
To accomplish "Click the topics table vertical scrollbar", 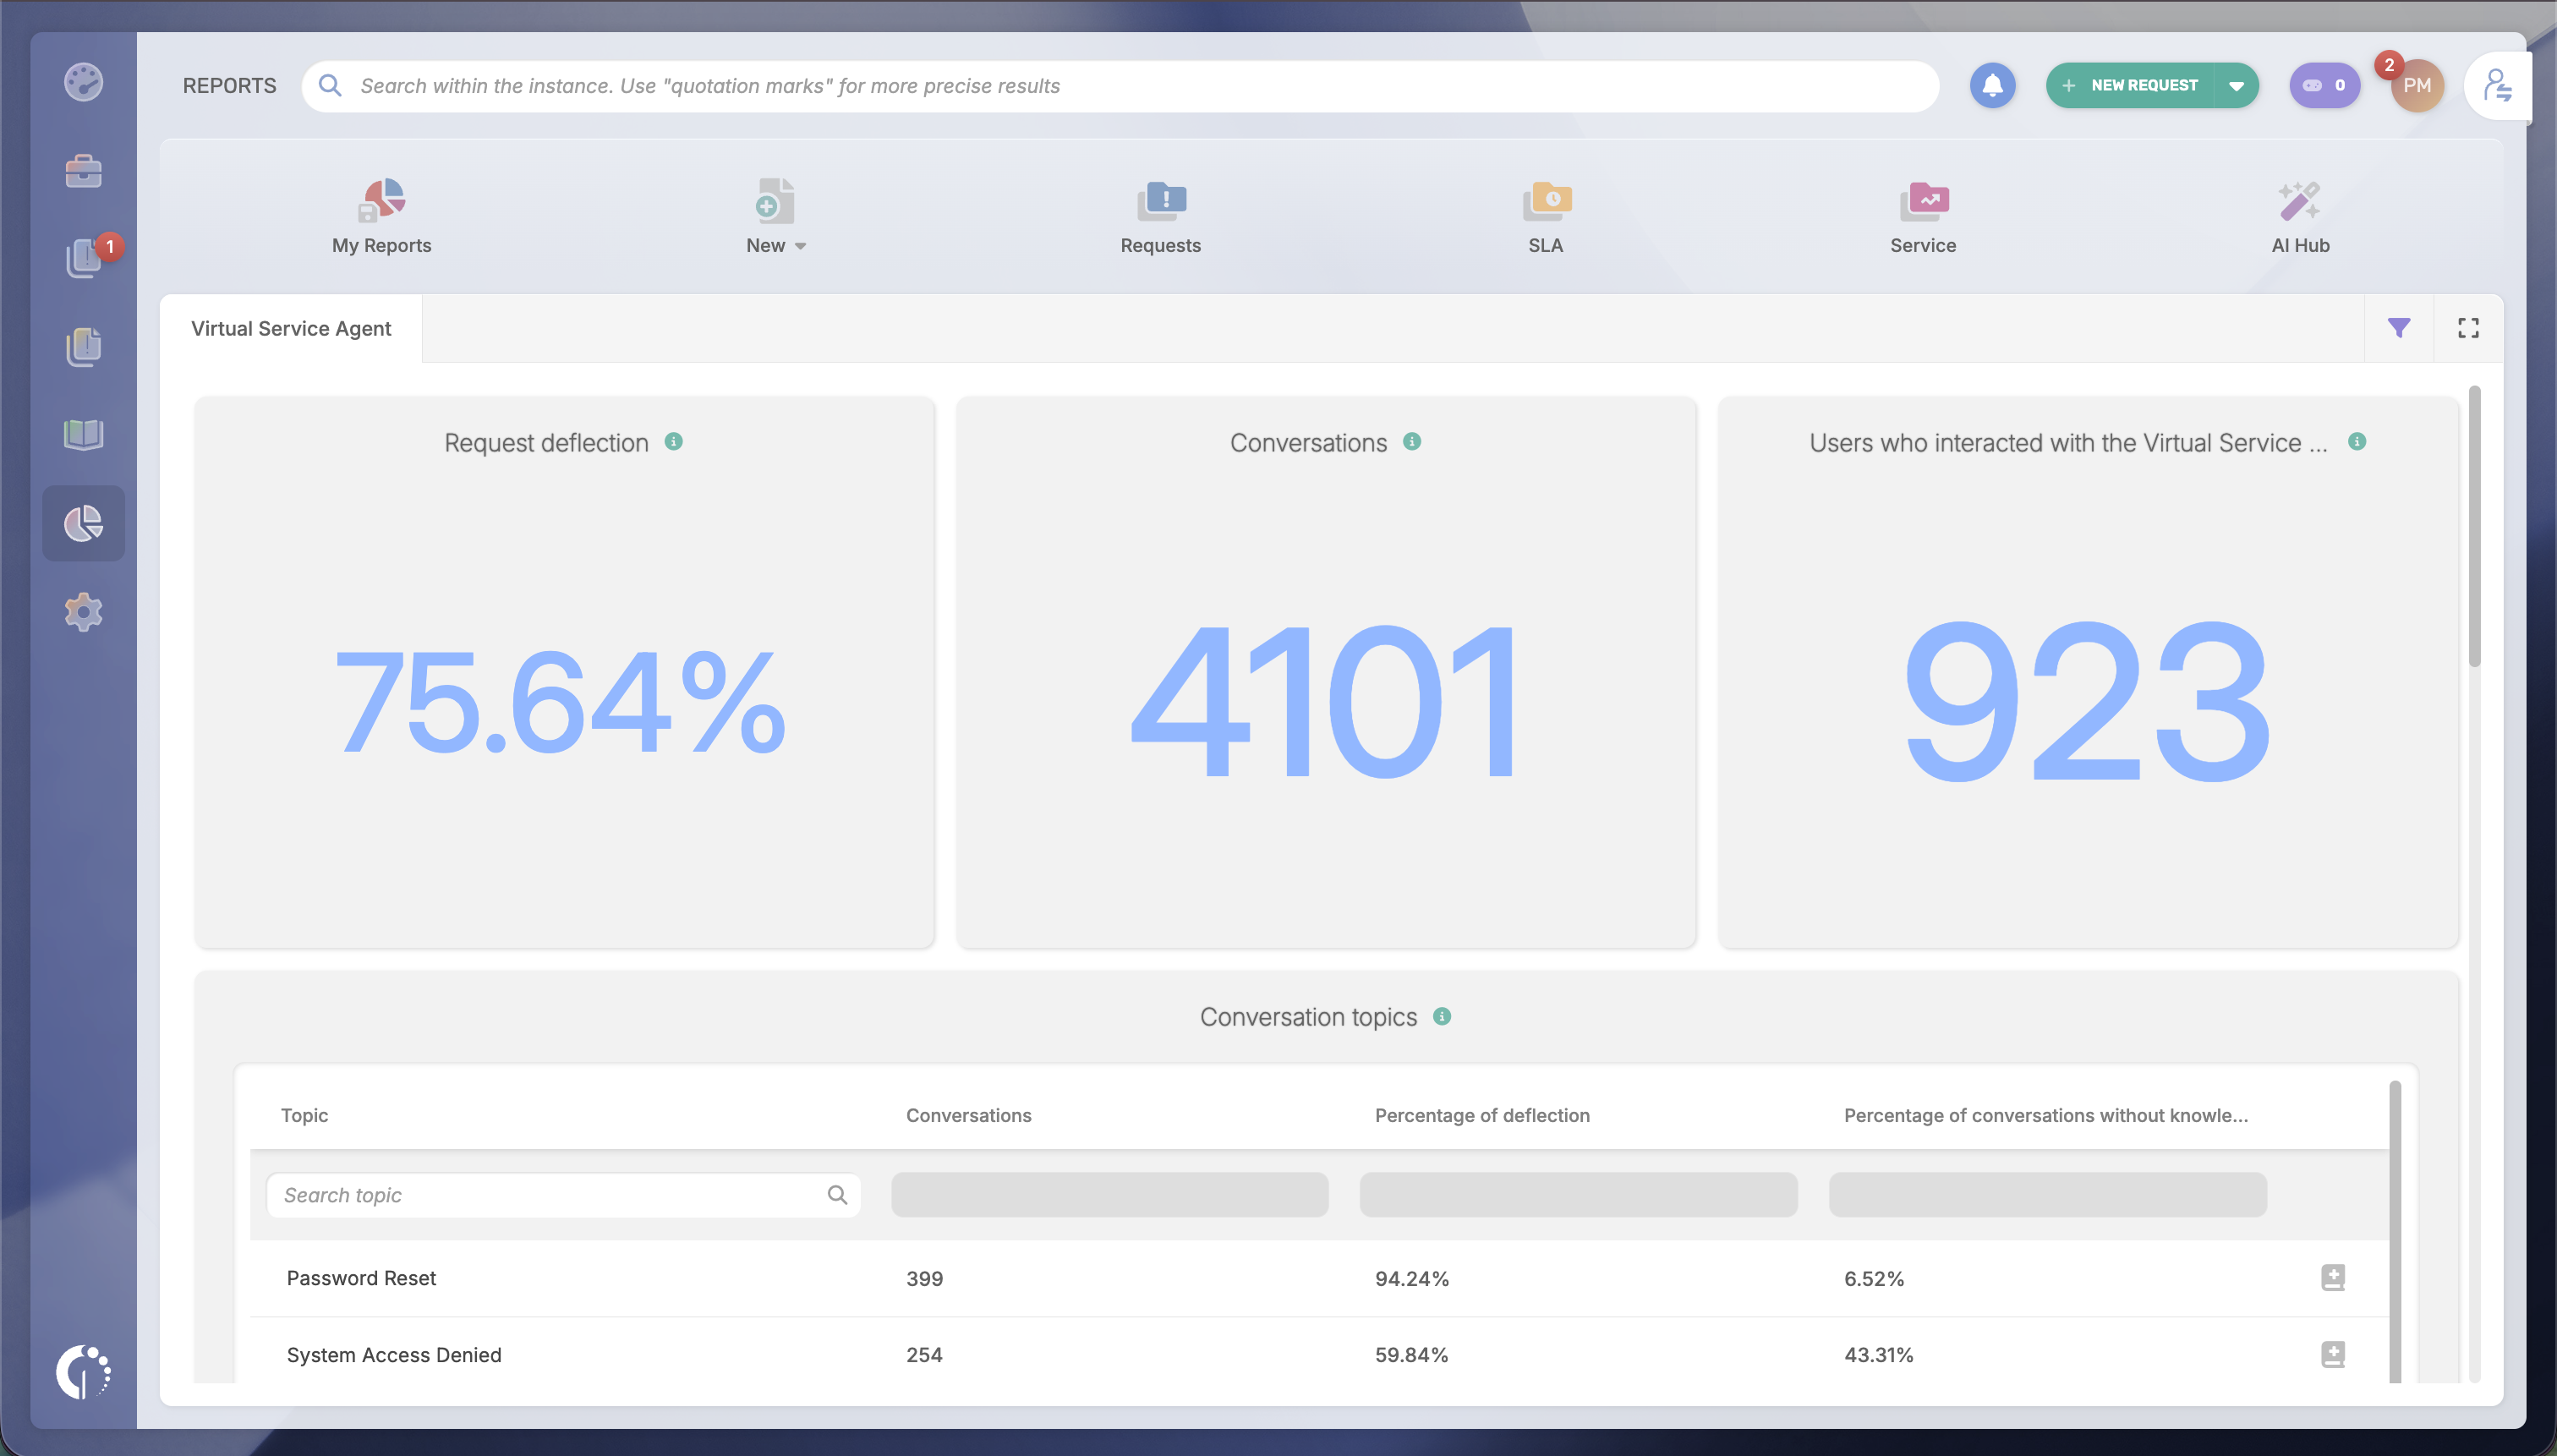I will click(2394, 1231).
